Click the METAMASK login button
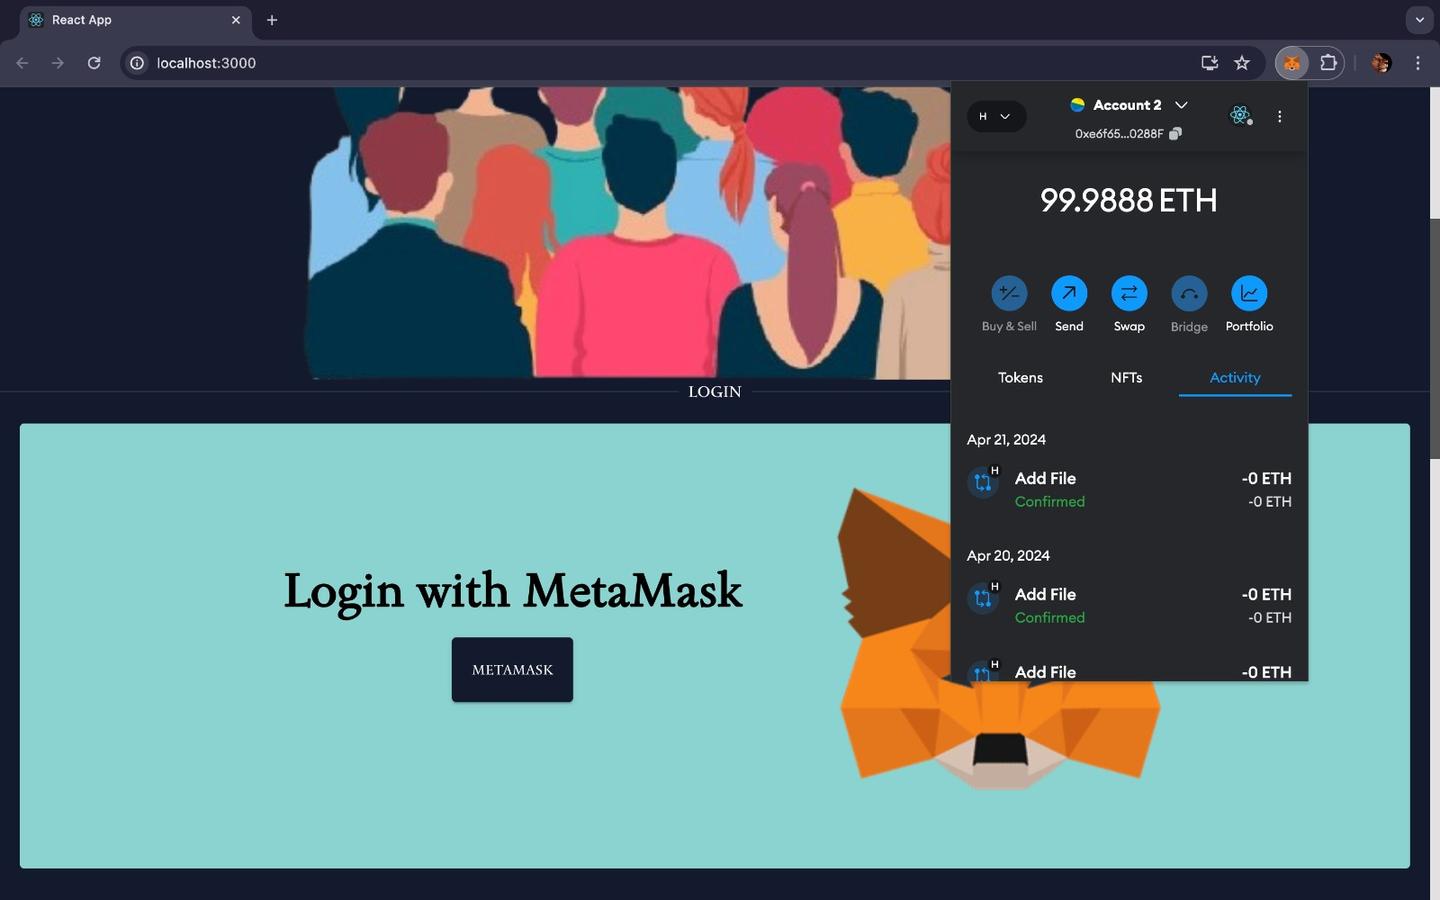This screenshot has height=900, width=1440. (512, 670)
